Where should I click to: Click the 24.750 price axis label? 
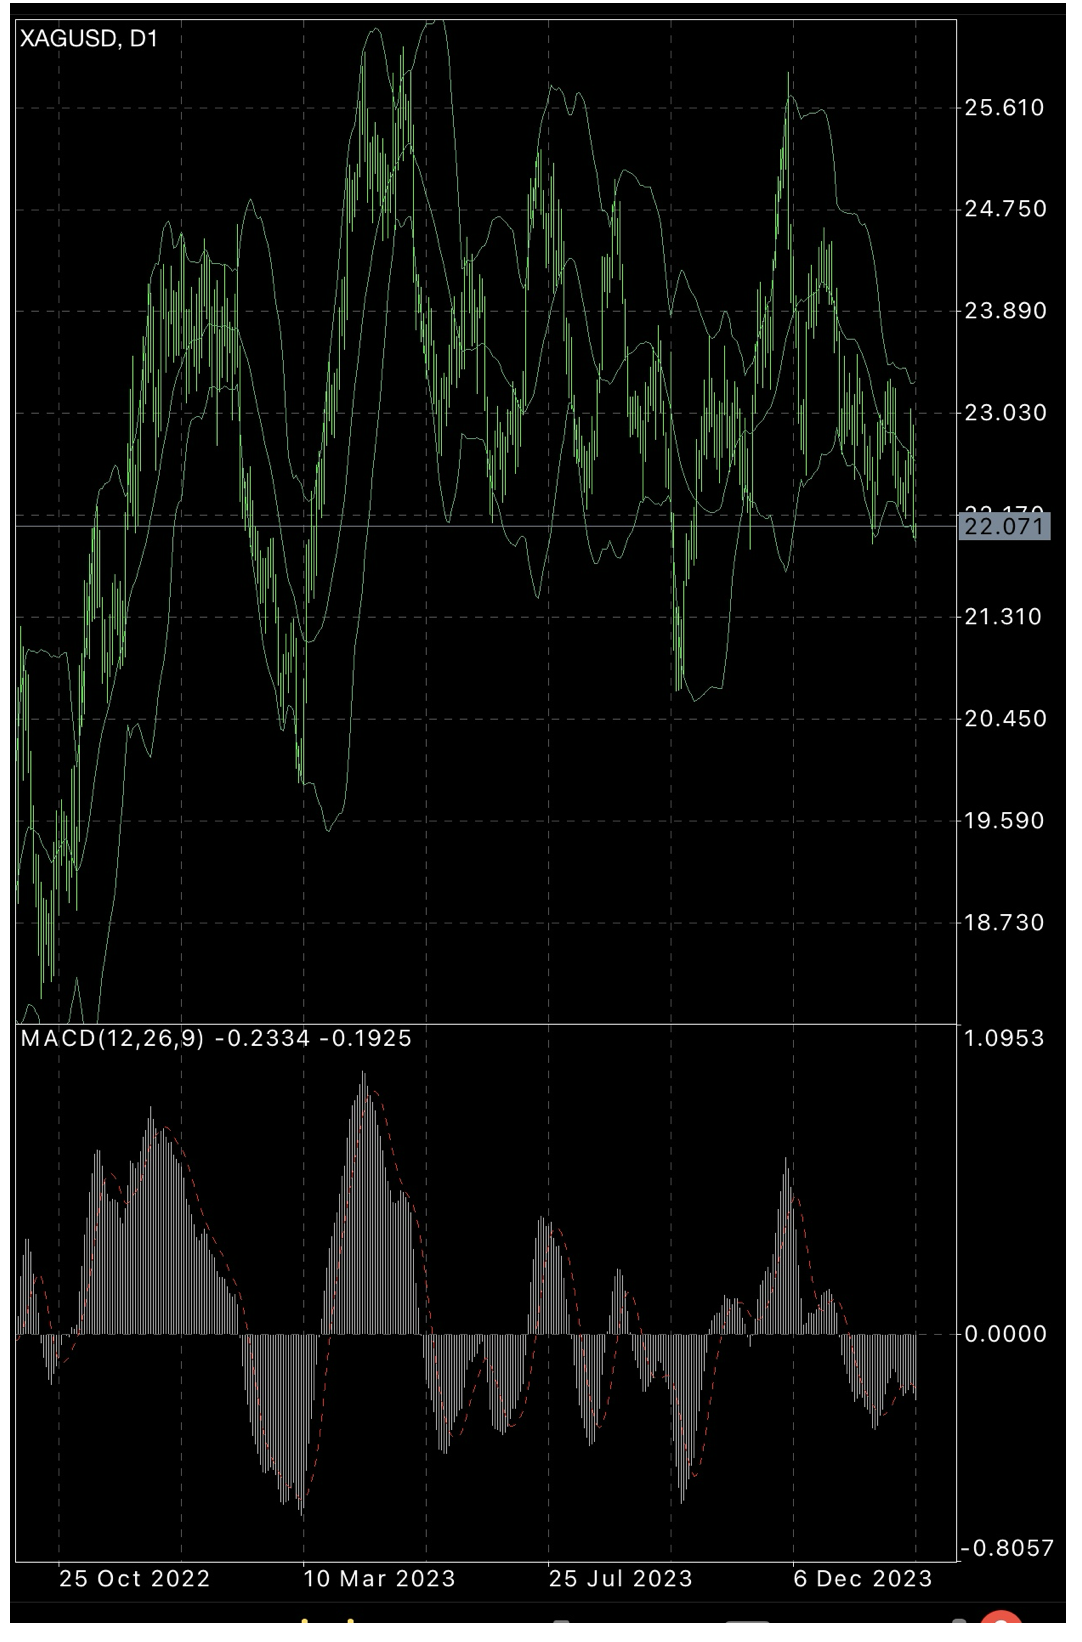[1004, 209]
